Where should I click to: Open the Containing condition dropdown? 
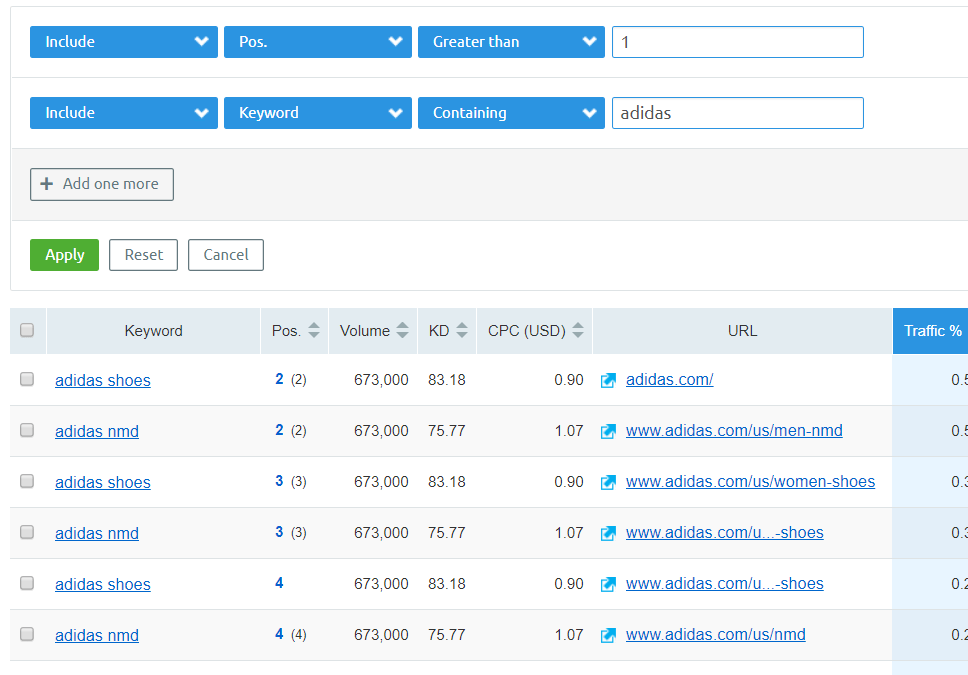click(x=511, y=113)
